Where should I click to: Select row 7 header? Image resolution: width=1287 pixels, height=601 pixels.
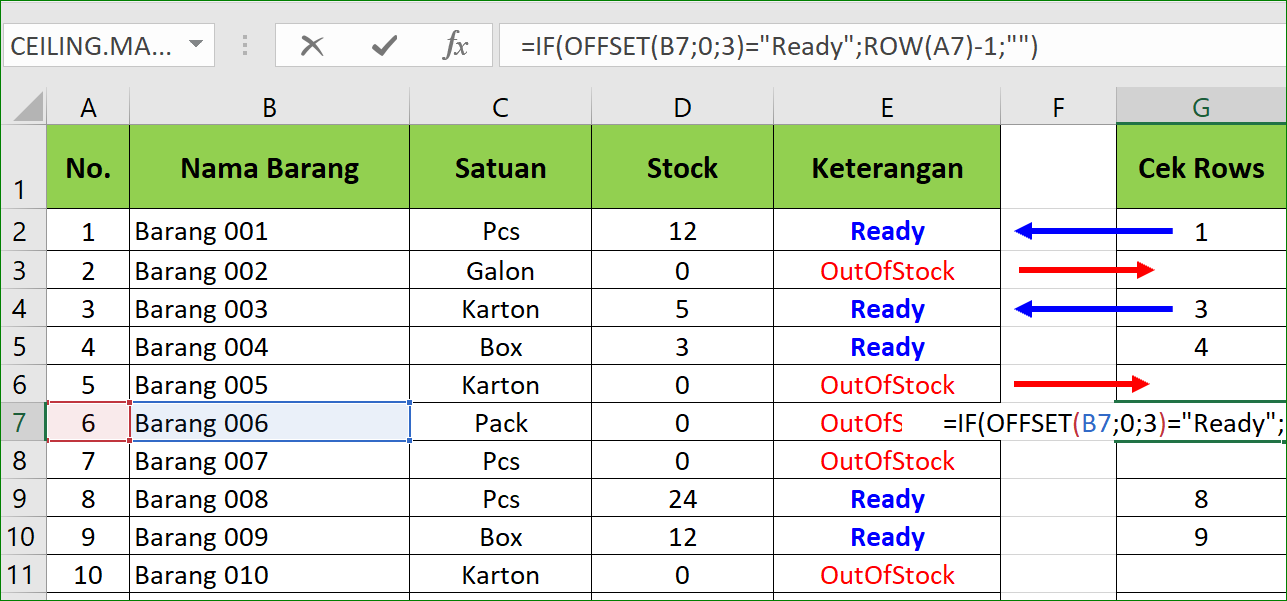tap(23, 423)
